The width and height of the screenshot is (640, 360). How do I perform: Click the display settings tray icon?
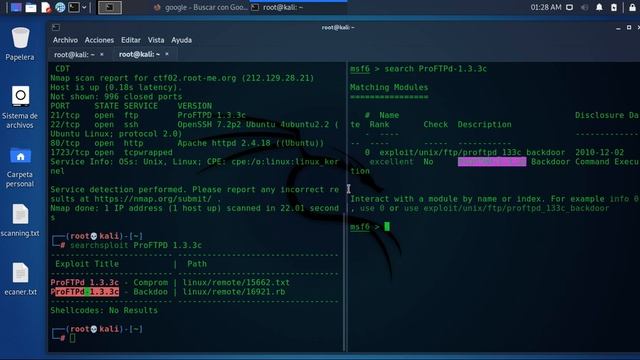pyautogui.click(x=569, y=7)
